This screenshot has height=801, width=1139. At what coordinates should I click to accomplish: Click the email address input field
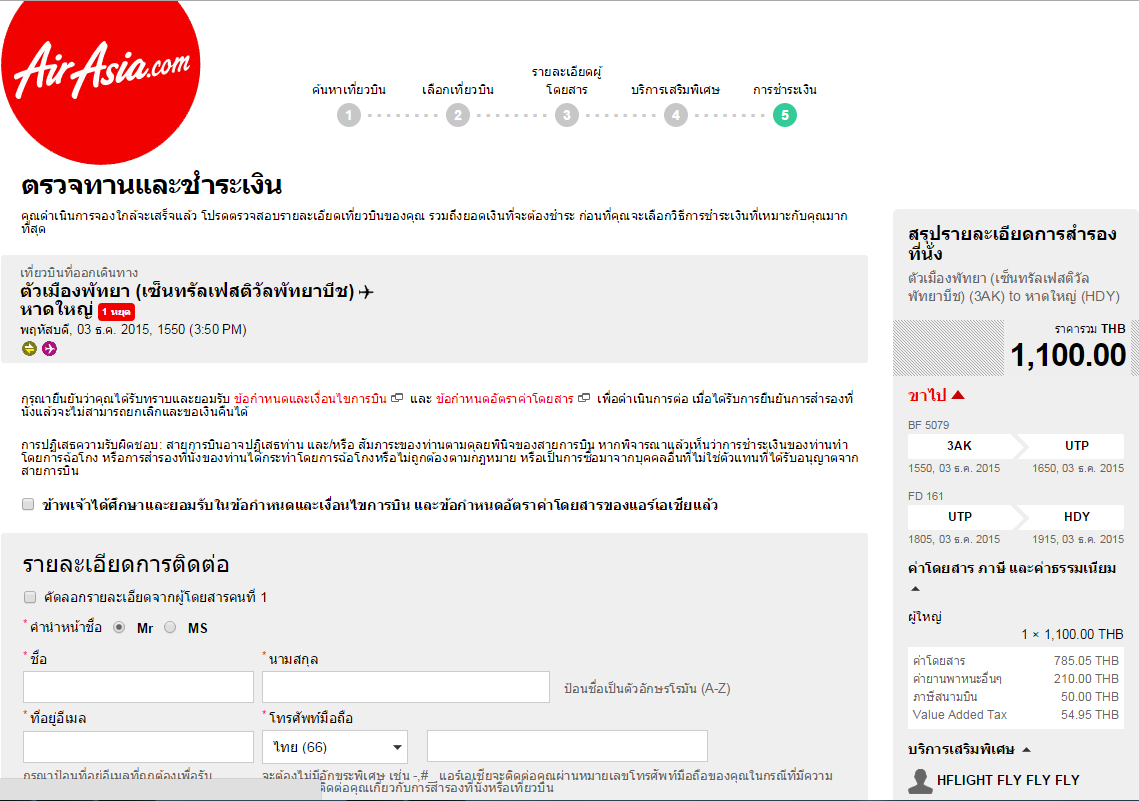pos(138,747)
